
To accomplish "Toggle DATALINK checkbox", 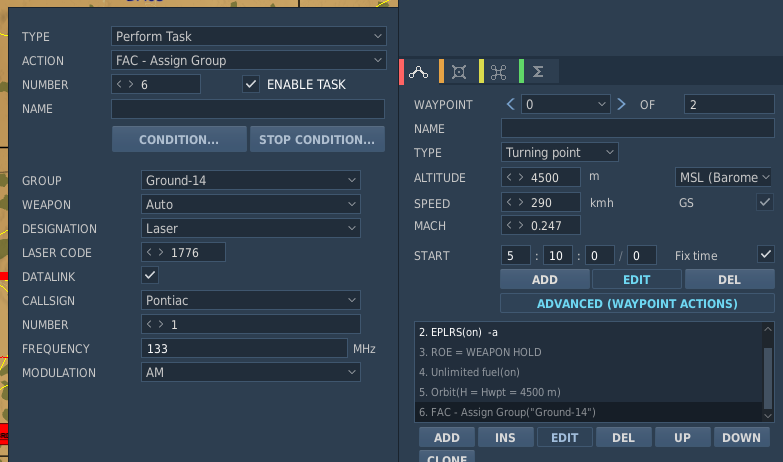I will point(150,275).
